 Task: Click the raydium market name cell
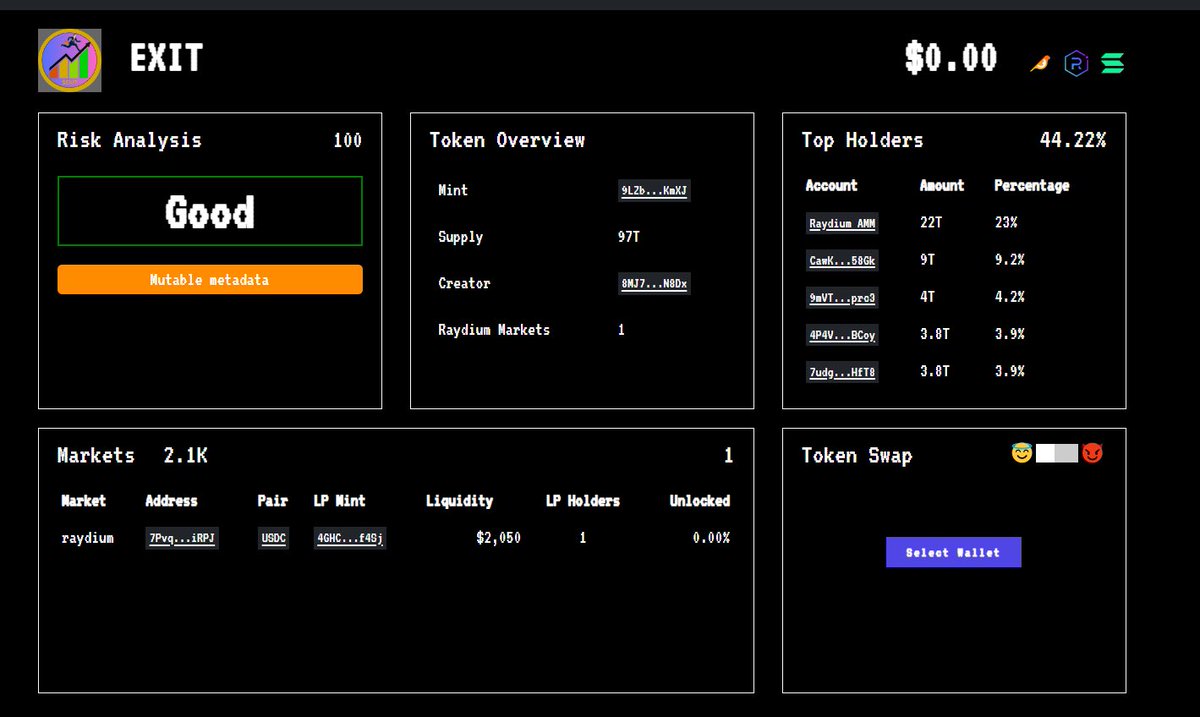coord(87,538)
